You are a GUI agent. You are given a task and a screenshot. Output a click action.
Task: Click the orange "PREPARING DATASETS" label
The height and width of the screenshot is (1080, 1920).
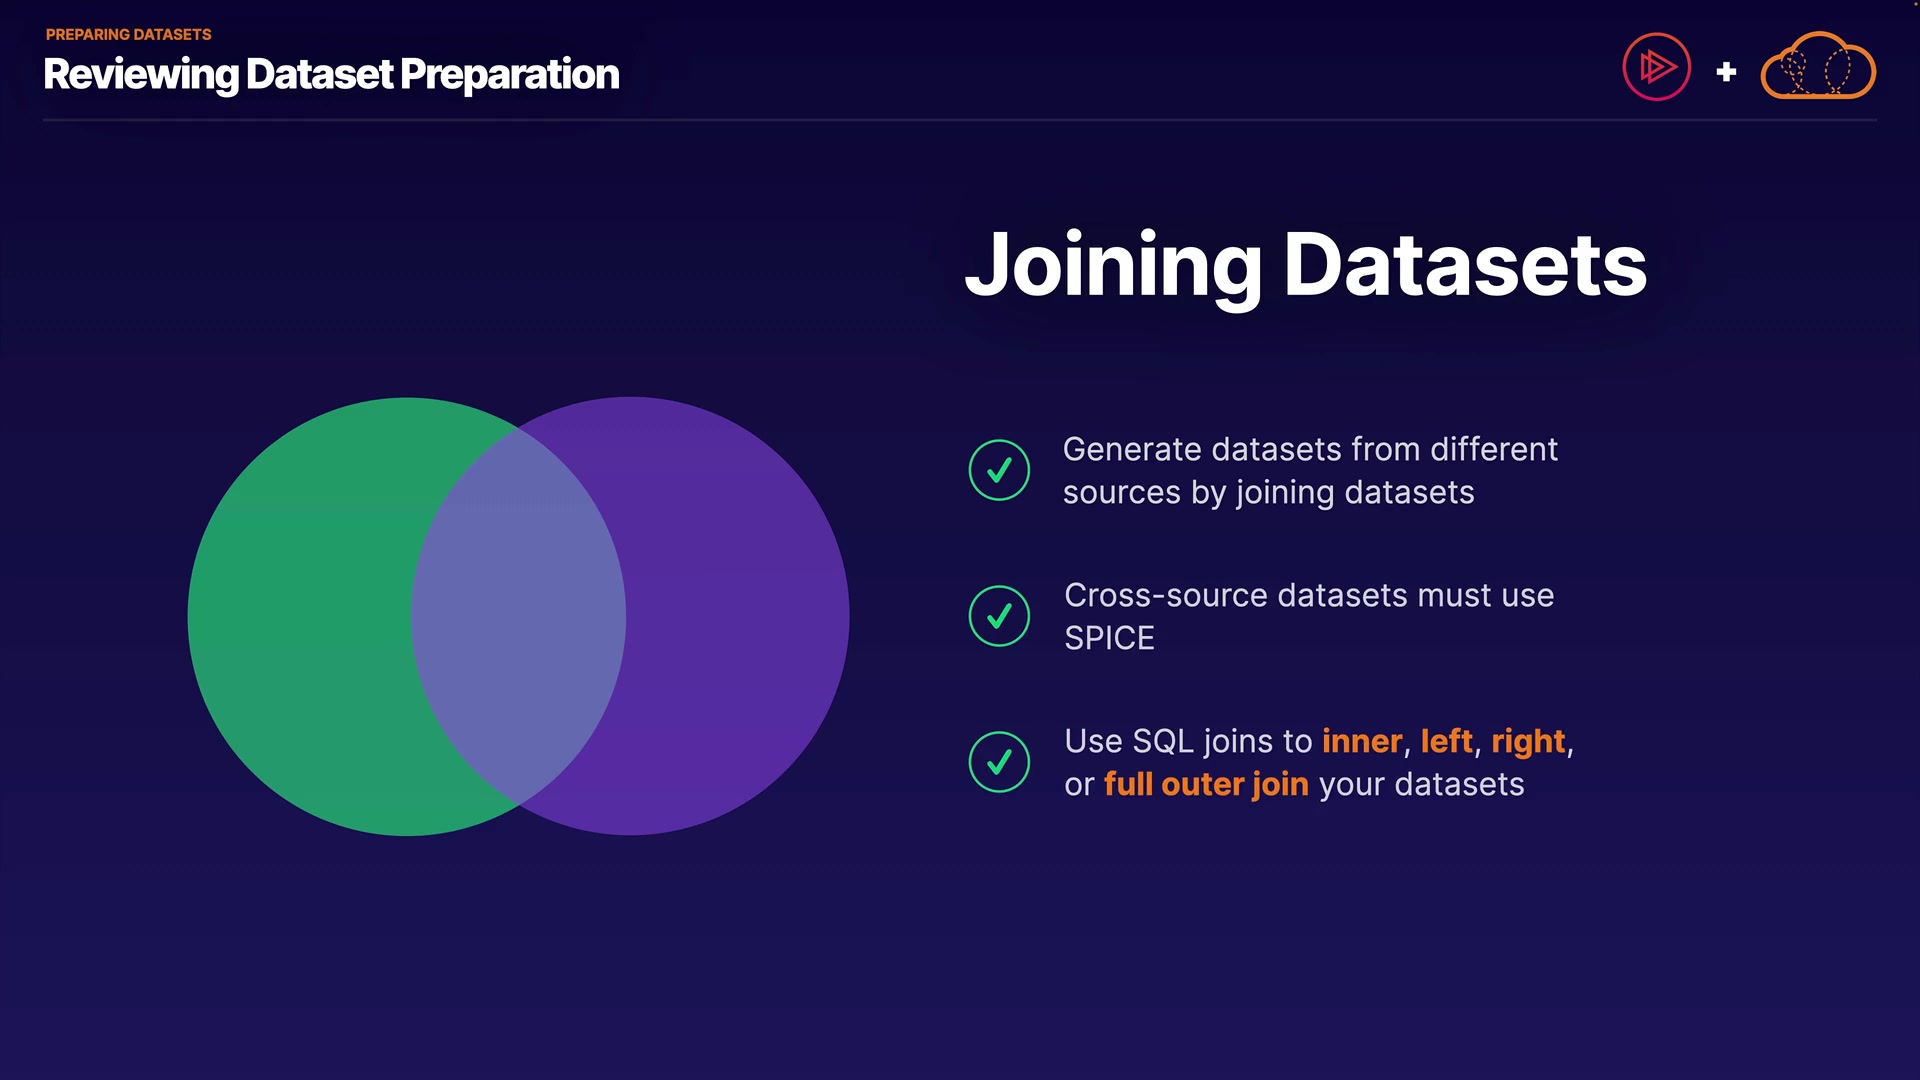[129, 35]
